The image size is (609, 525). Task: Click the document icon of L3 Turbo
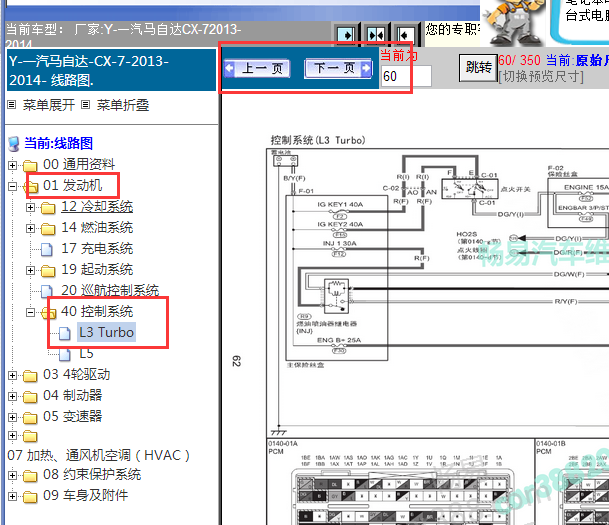[65, 333]
